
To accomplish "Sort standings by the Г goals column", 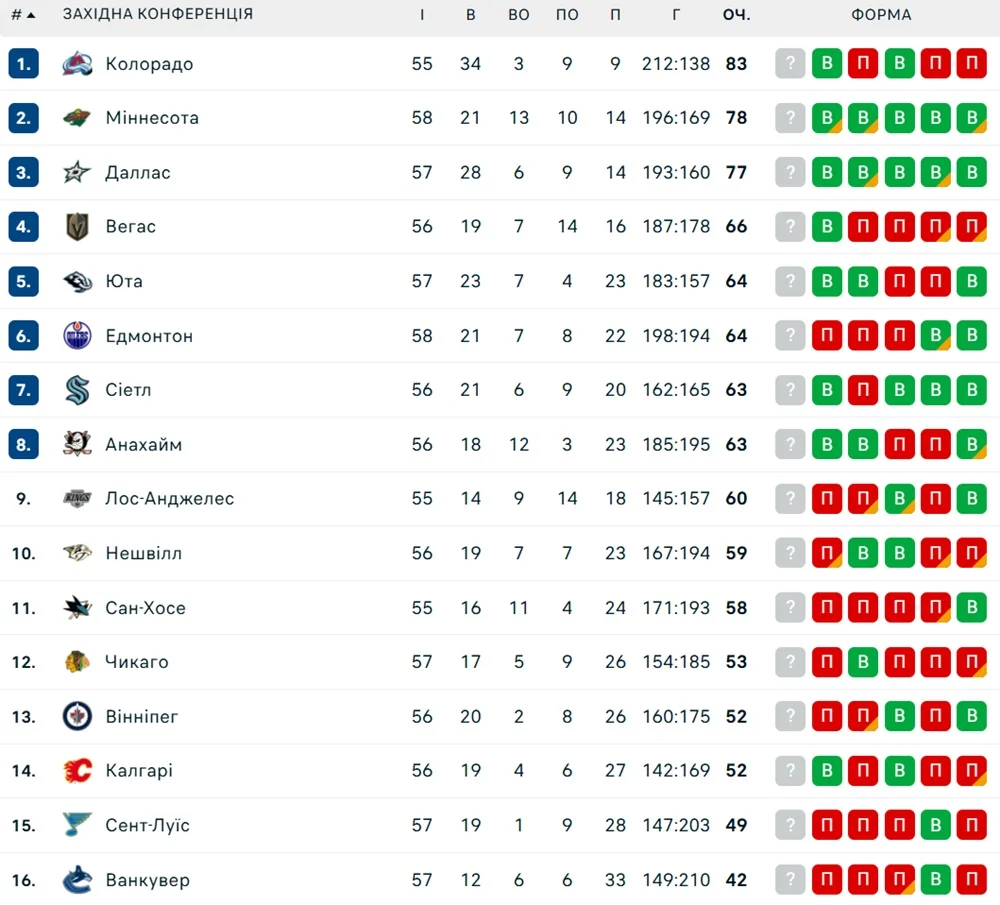I will click(676, 15).
